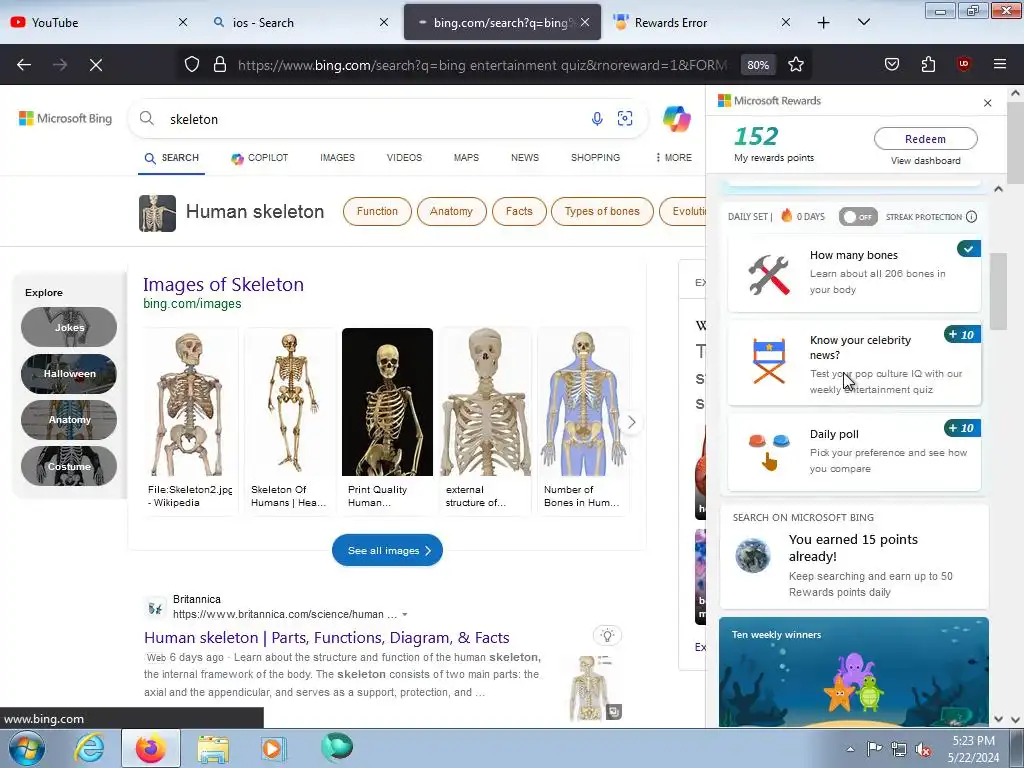The width and height of the screenshot is (1024, 768).
Task: Open the IMAGES search tab
Action: coord(338,157)
